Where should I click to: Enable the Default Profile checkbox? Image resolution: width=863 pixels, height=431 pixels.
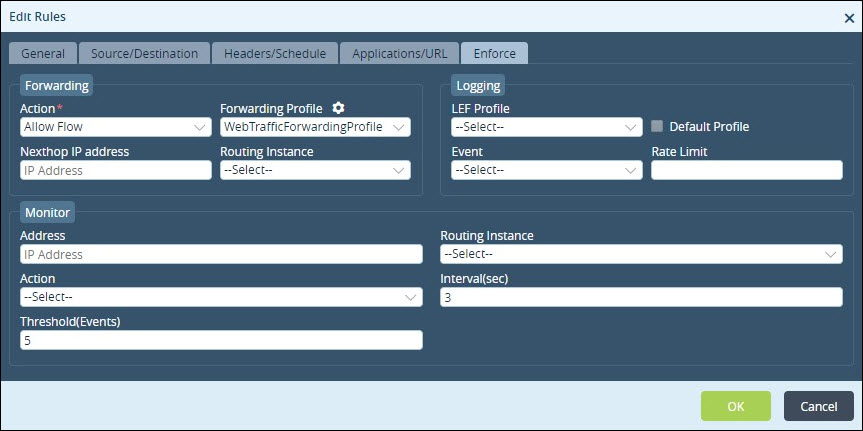tap(657, 126)
